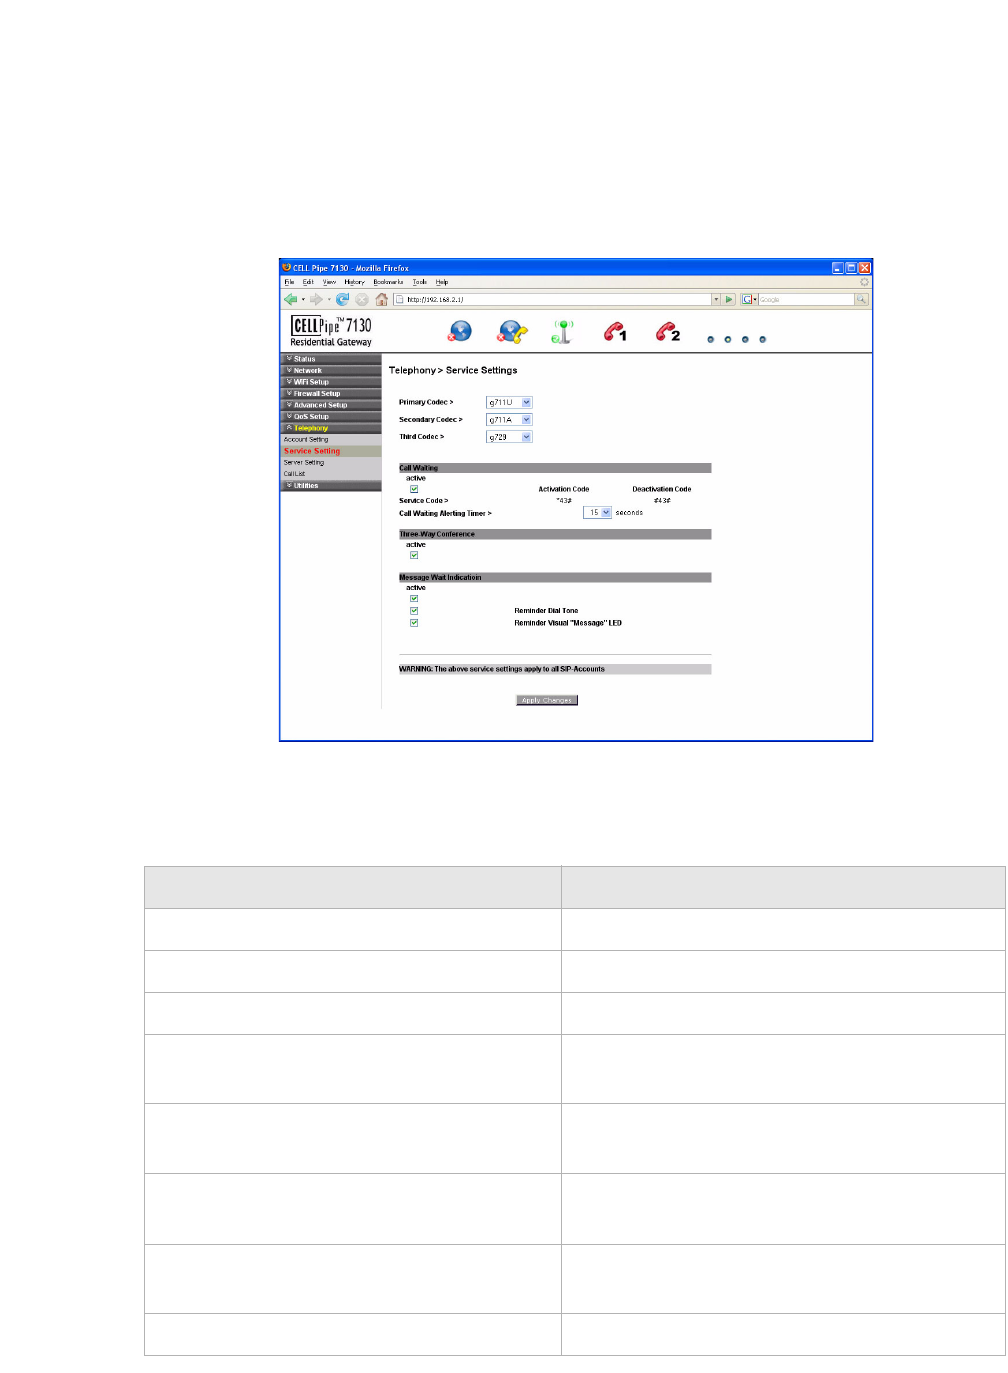The height and width of the screenshot is (1373, 1008).
Task: Expand the Status sidebar section
Action: tap(331, 359)
